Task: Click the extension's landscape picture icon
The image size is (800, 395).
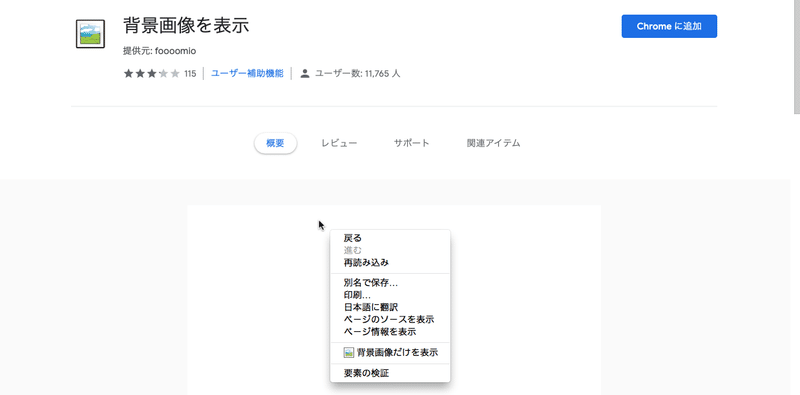Action: click(x=90, y=34)
